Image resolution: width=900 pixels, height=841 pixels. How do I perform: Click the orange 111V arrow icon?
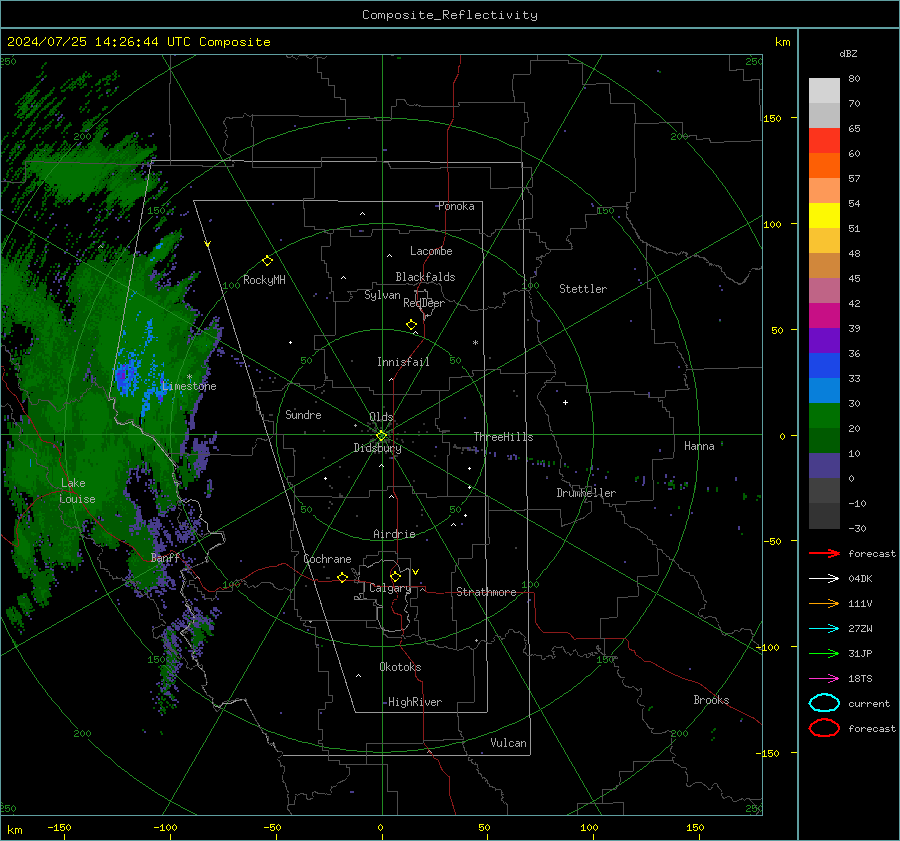click(x=824, y=603)
